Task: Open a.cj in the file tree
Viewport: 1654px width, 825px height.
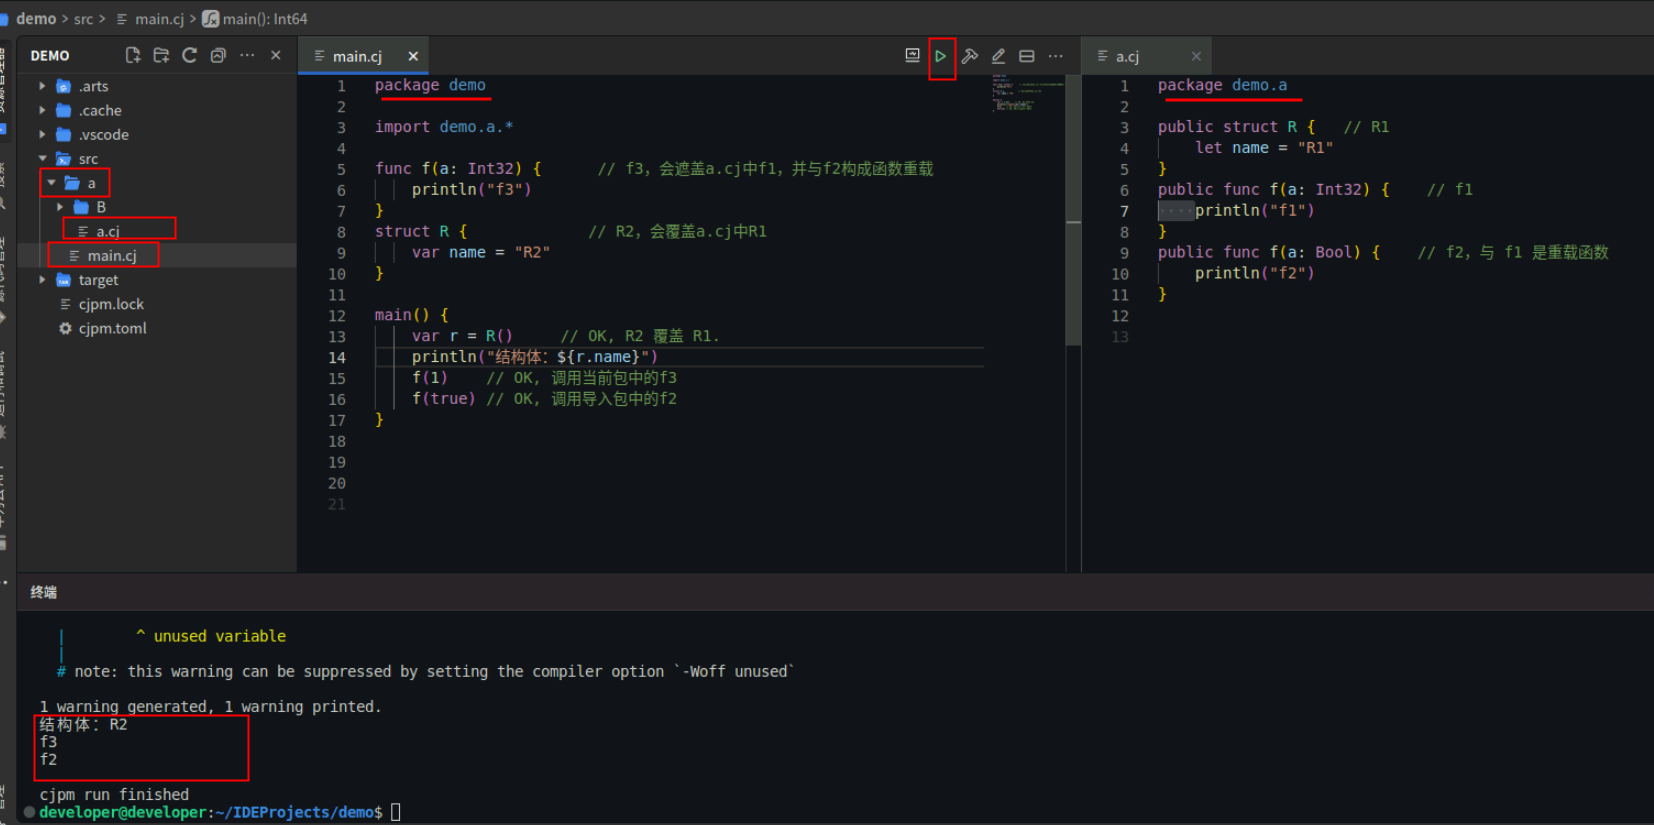Action: pos(108,231)
